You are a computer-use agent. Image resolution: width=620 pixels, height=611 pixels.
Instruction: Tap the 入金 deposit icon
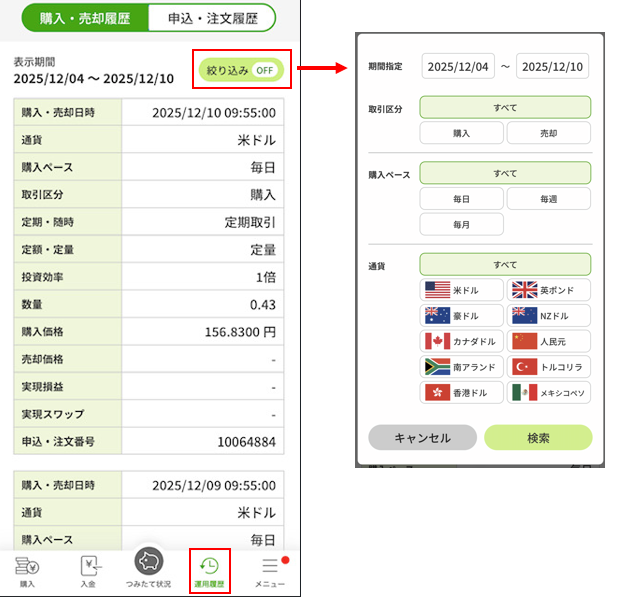[x=89, y=569]
